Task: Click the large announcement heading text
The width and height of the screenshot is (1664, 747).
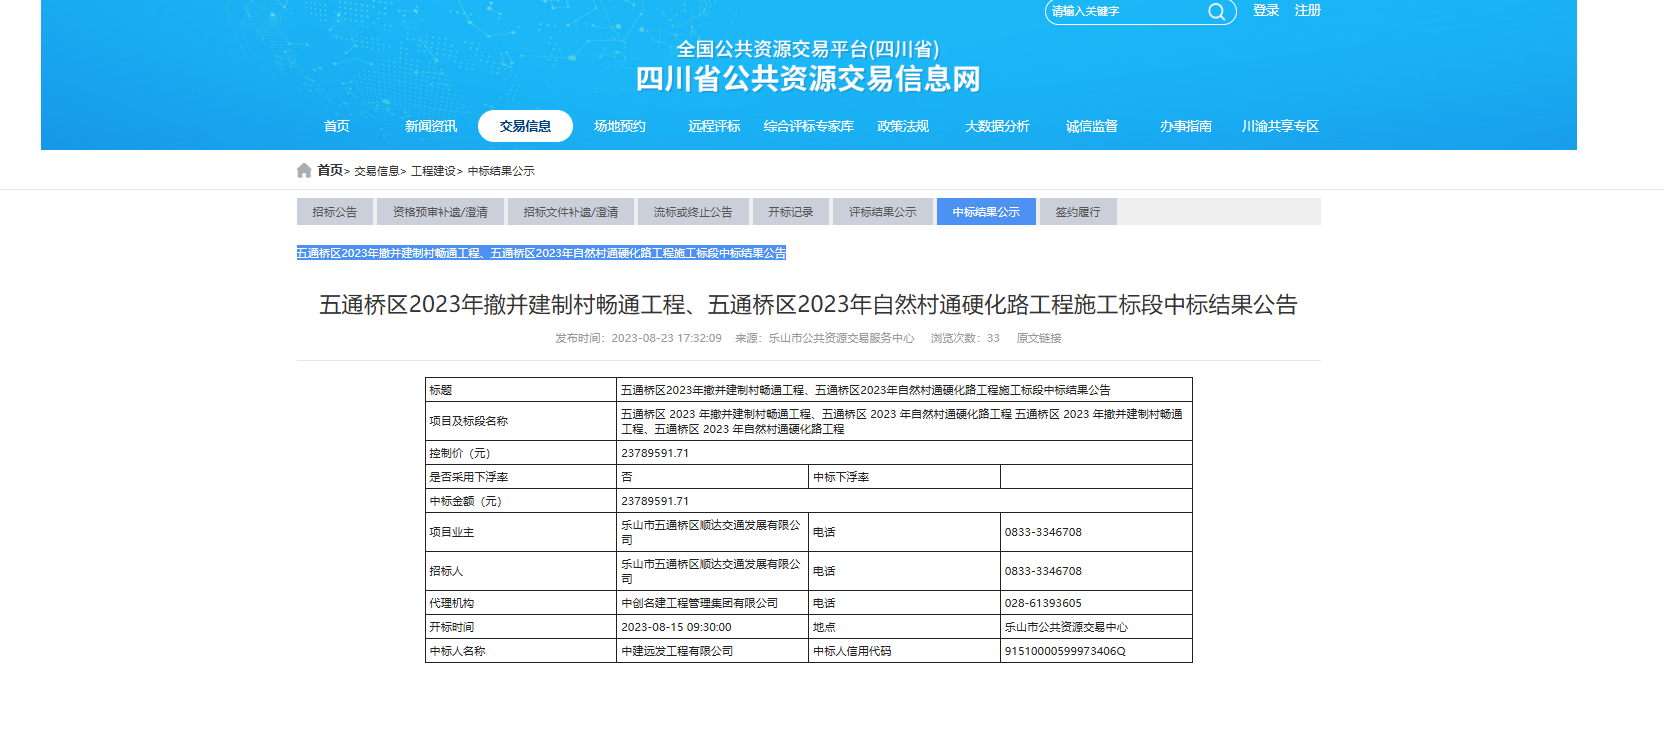Action: pyautogui.click(x=808, y=305)
